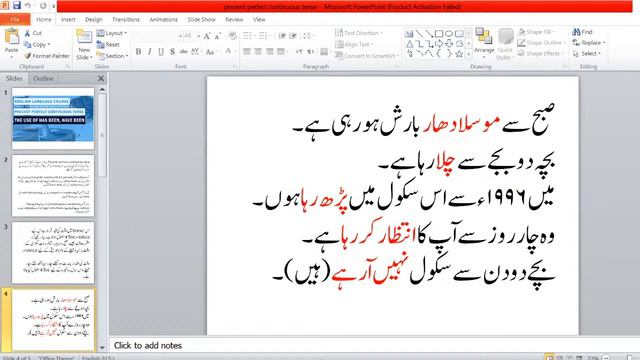Clear all formatting with the eraser icon

(x=233, y=36)
